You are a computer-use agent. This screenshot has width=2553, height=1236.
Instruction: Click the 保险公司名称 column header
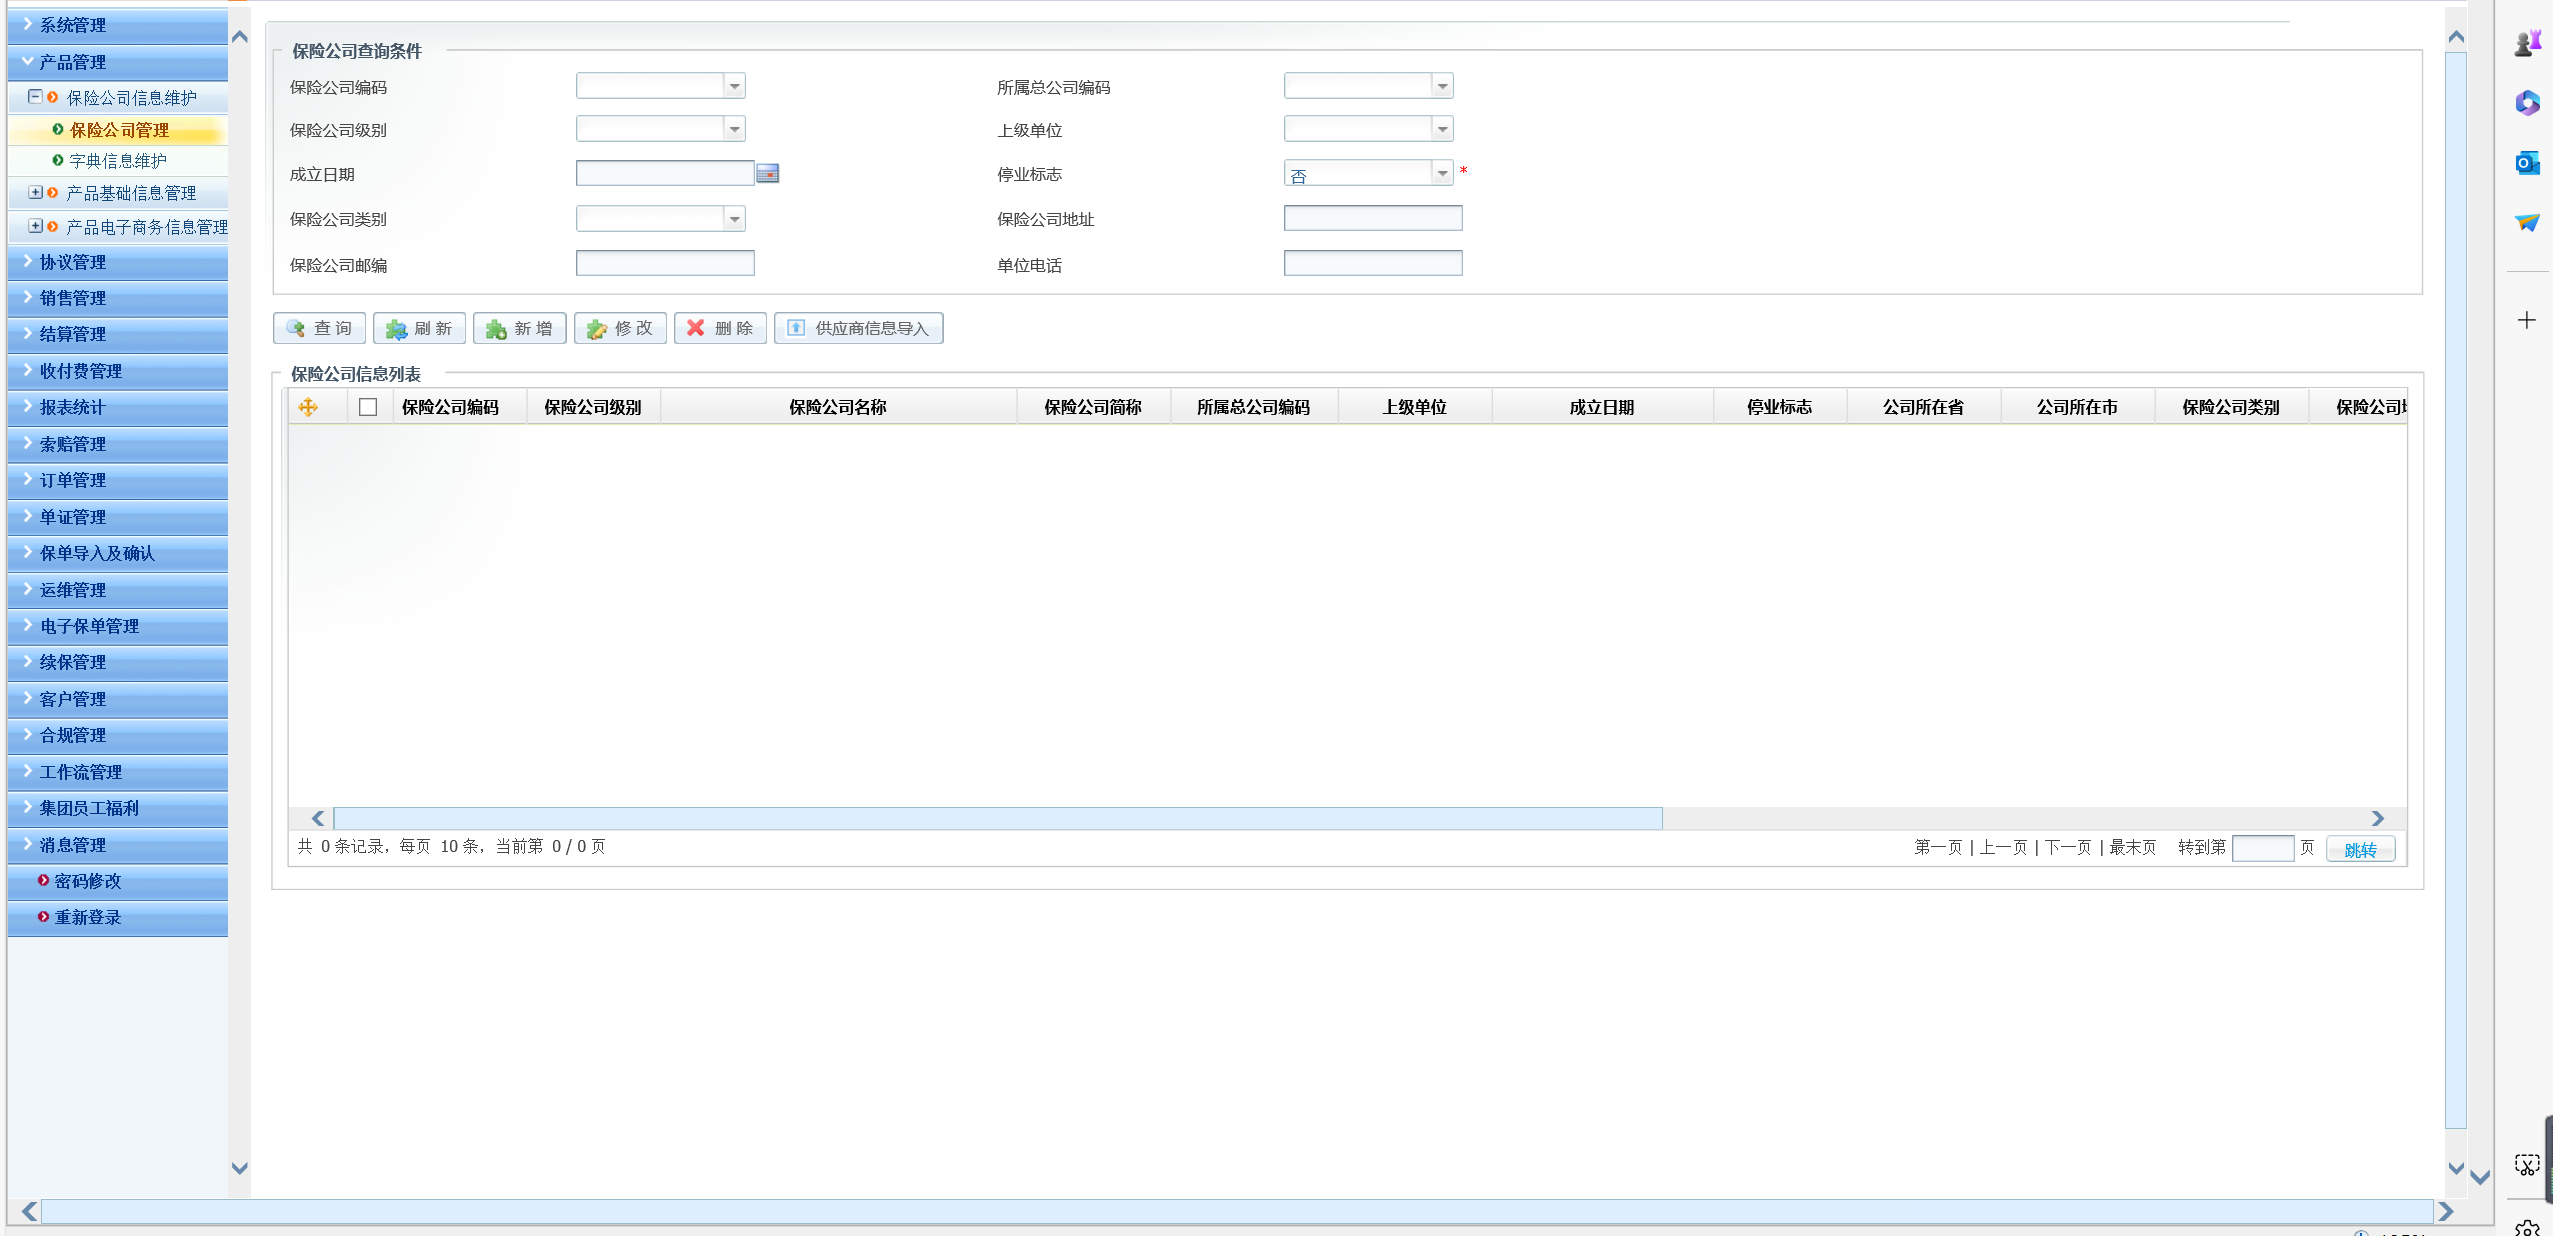pos(838,407)
